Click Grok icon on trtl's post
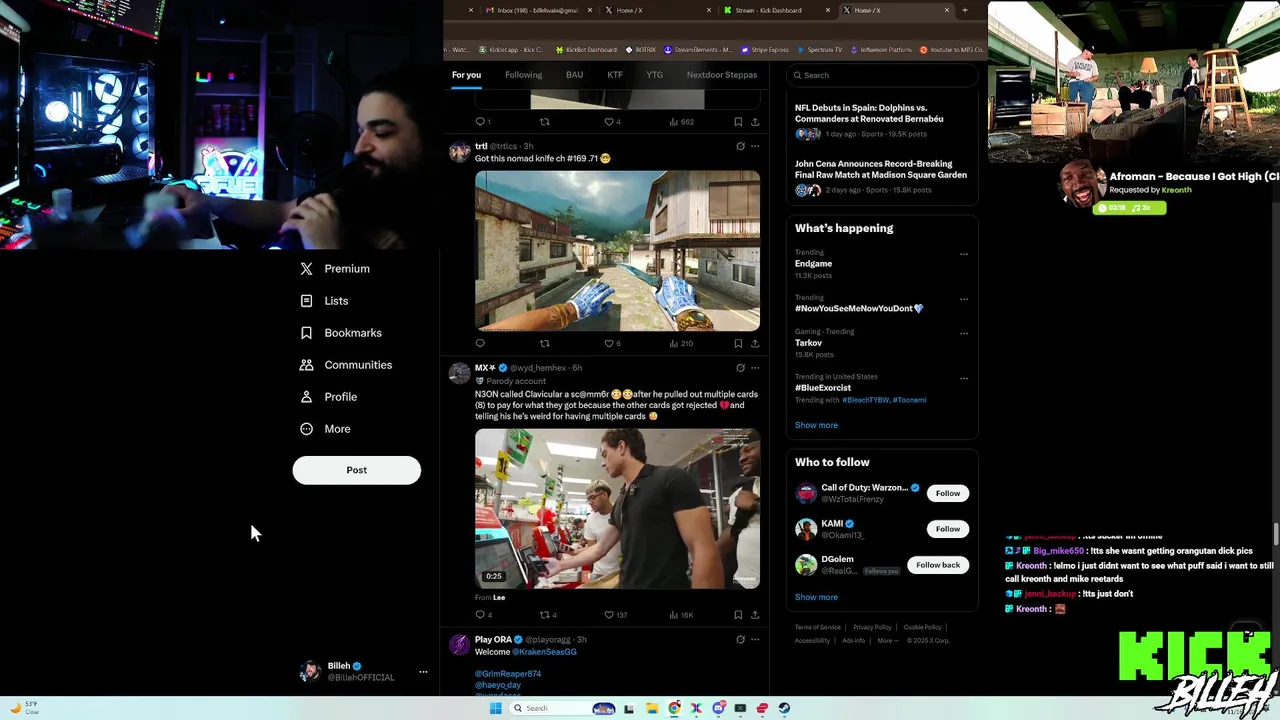 (740, 146)
